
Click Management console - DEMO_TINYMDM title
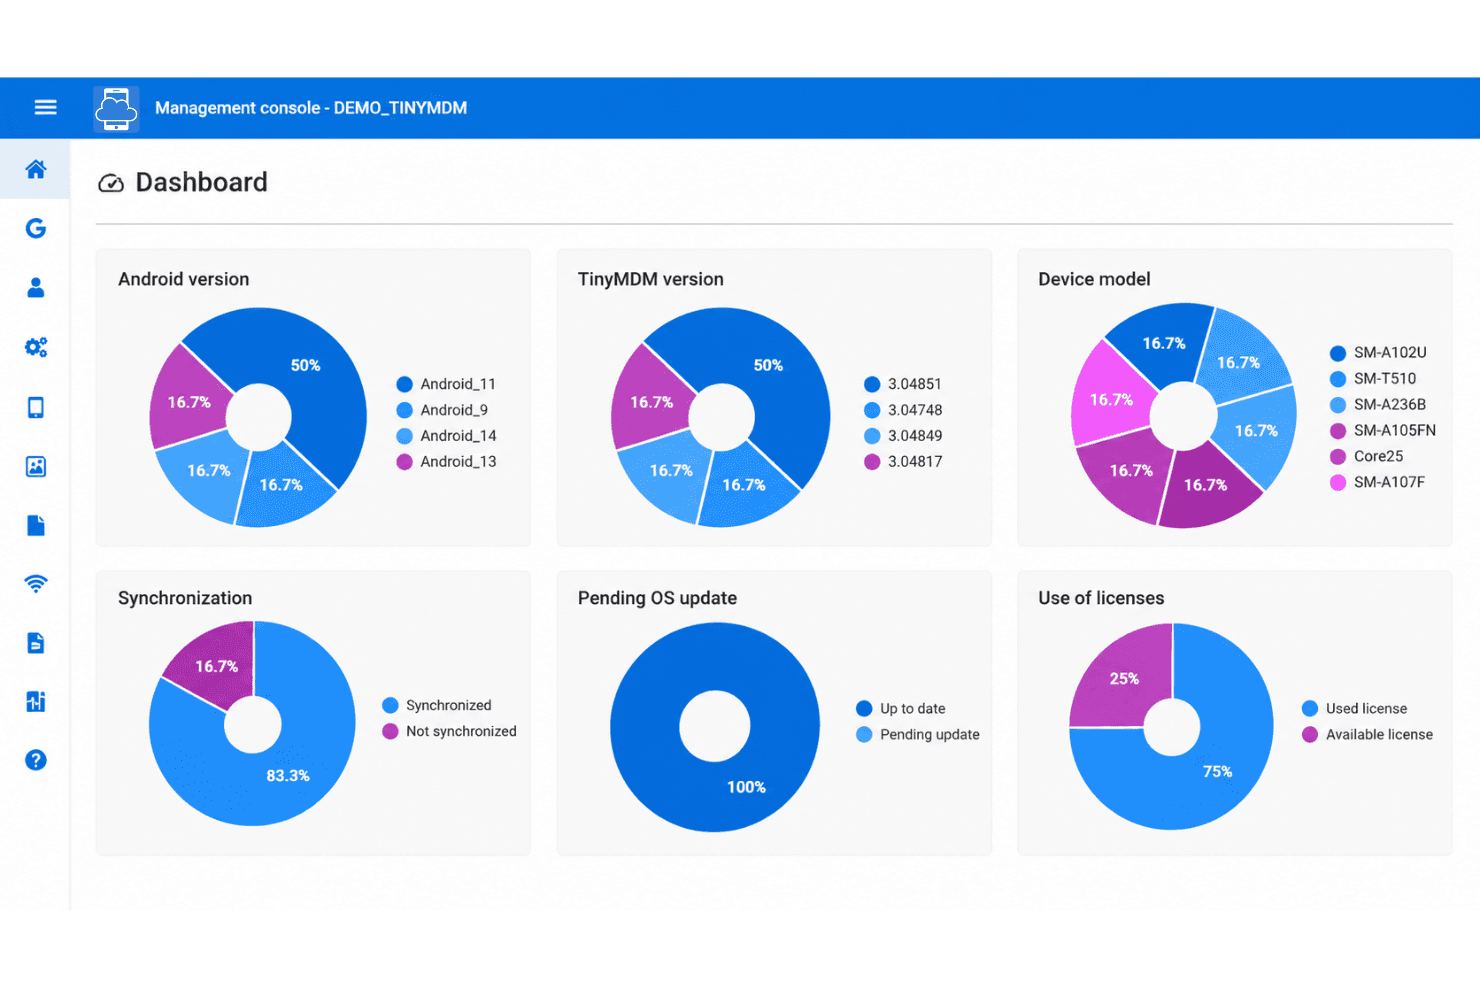click(311, 108)
